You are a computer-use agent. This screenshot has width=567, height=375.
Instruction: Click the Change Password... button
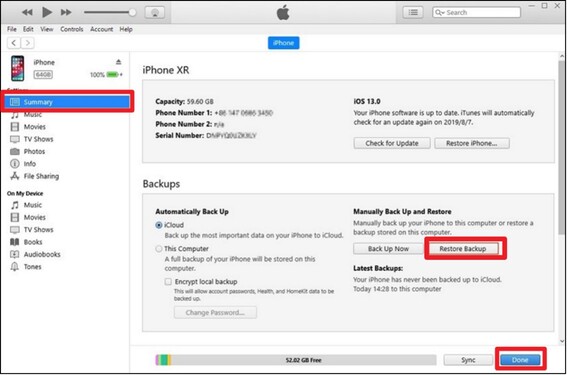[x=215, y=312]
